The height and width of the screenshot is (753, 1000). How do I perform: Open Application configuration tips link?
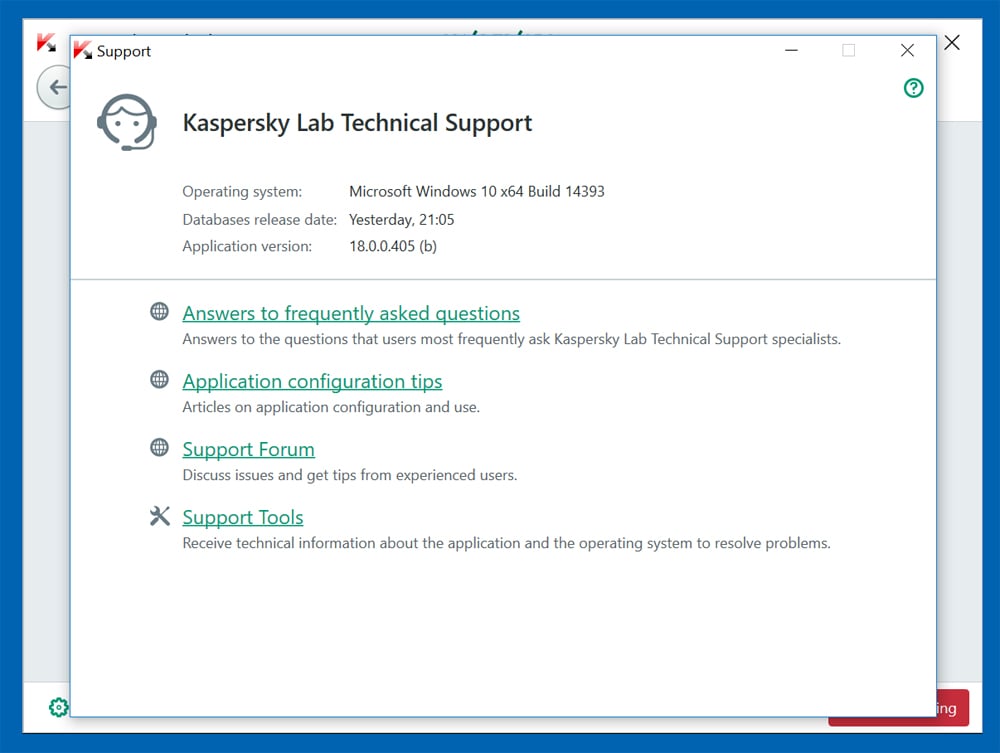click(312, 381)
